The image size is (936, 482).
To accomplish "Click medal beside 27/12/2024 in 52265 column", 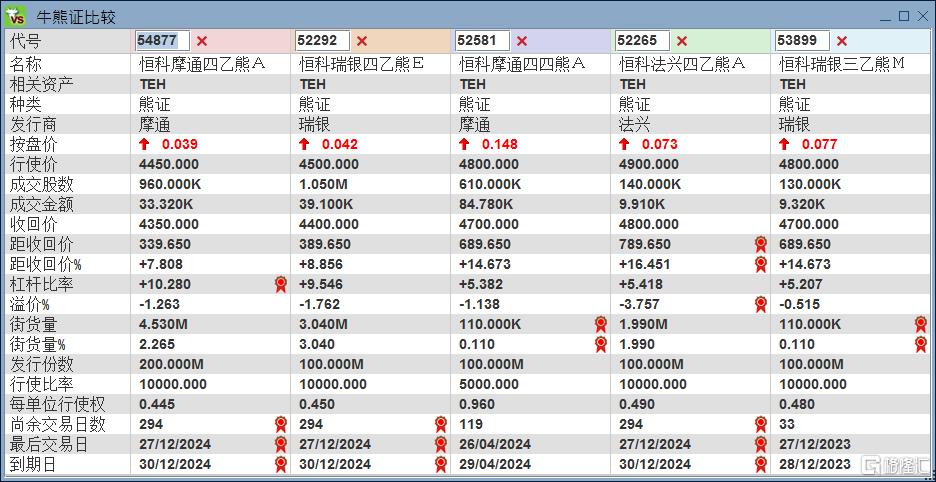I will 760,444.
